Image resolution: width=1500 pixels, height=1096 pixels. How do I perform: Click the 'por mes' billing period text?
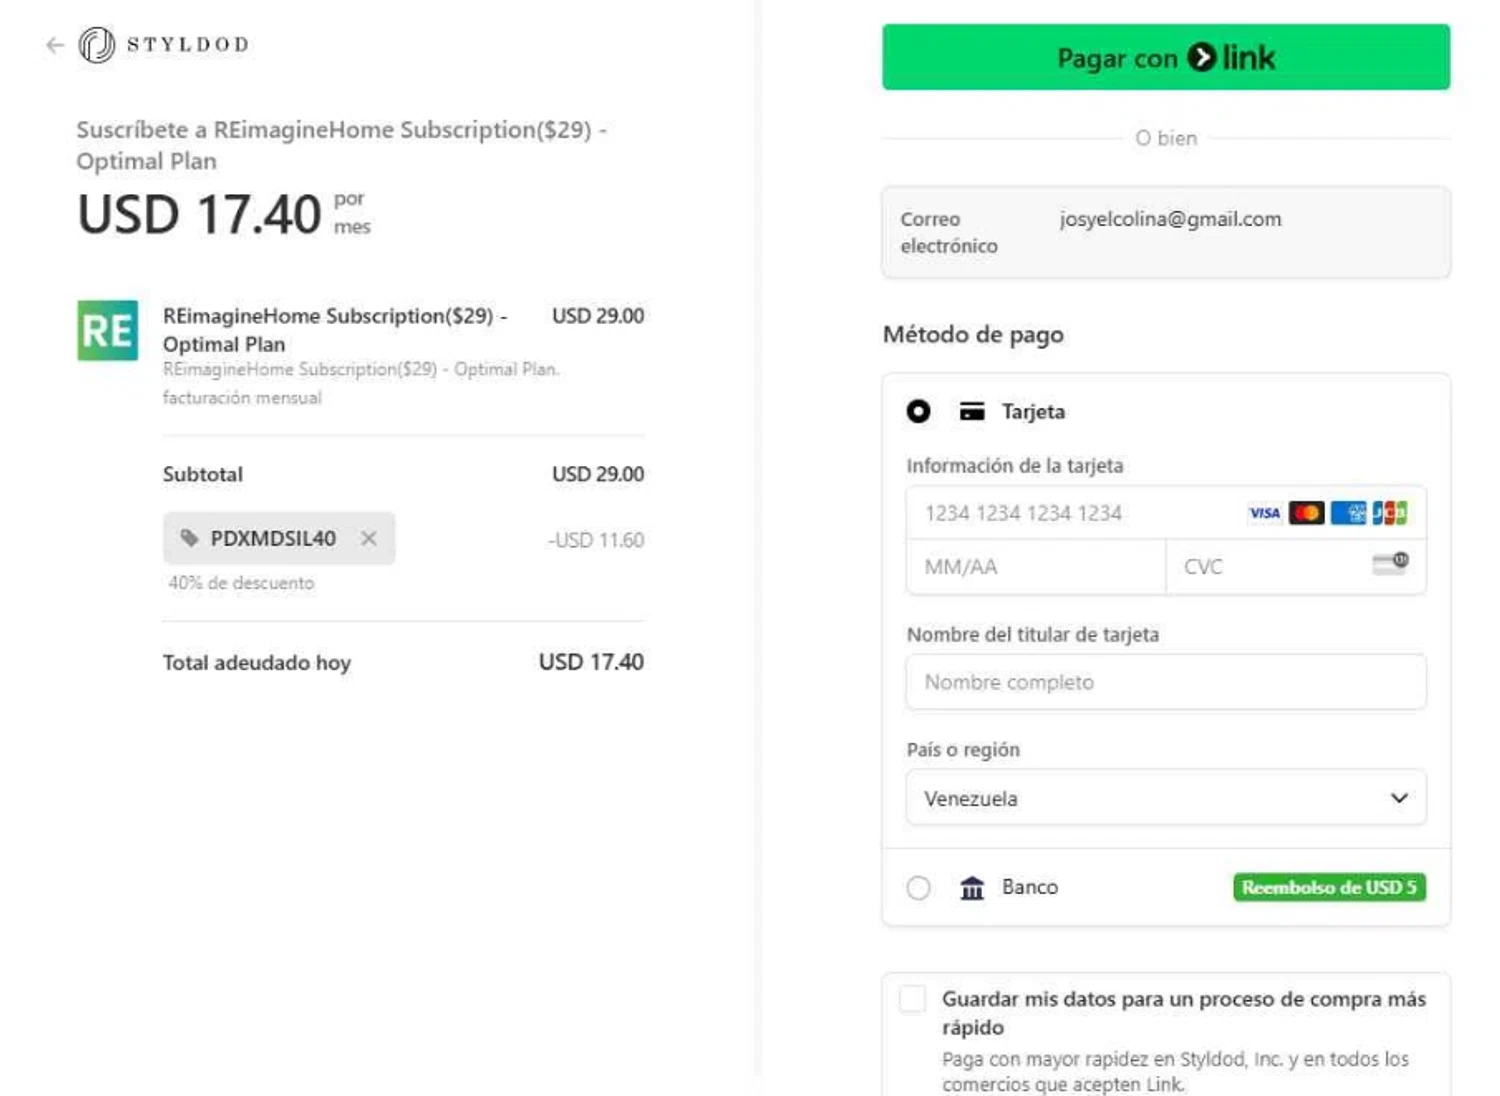tap(352, 213)
